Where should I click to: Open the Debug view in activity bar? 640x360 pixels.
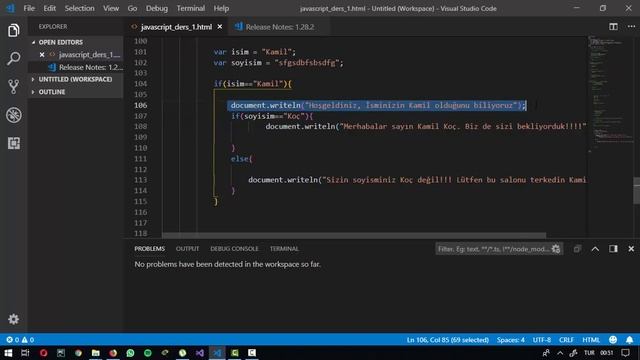pos(13,115)
